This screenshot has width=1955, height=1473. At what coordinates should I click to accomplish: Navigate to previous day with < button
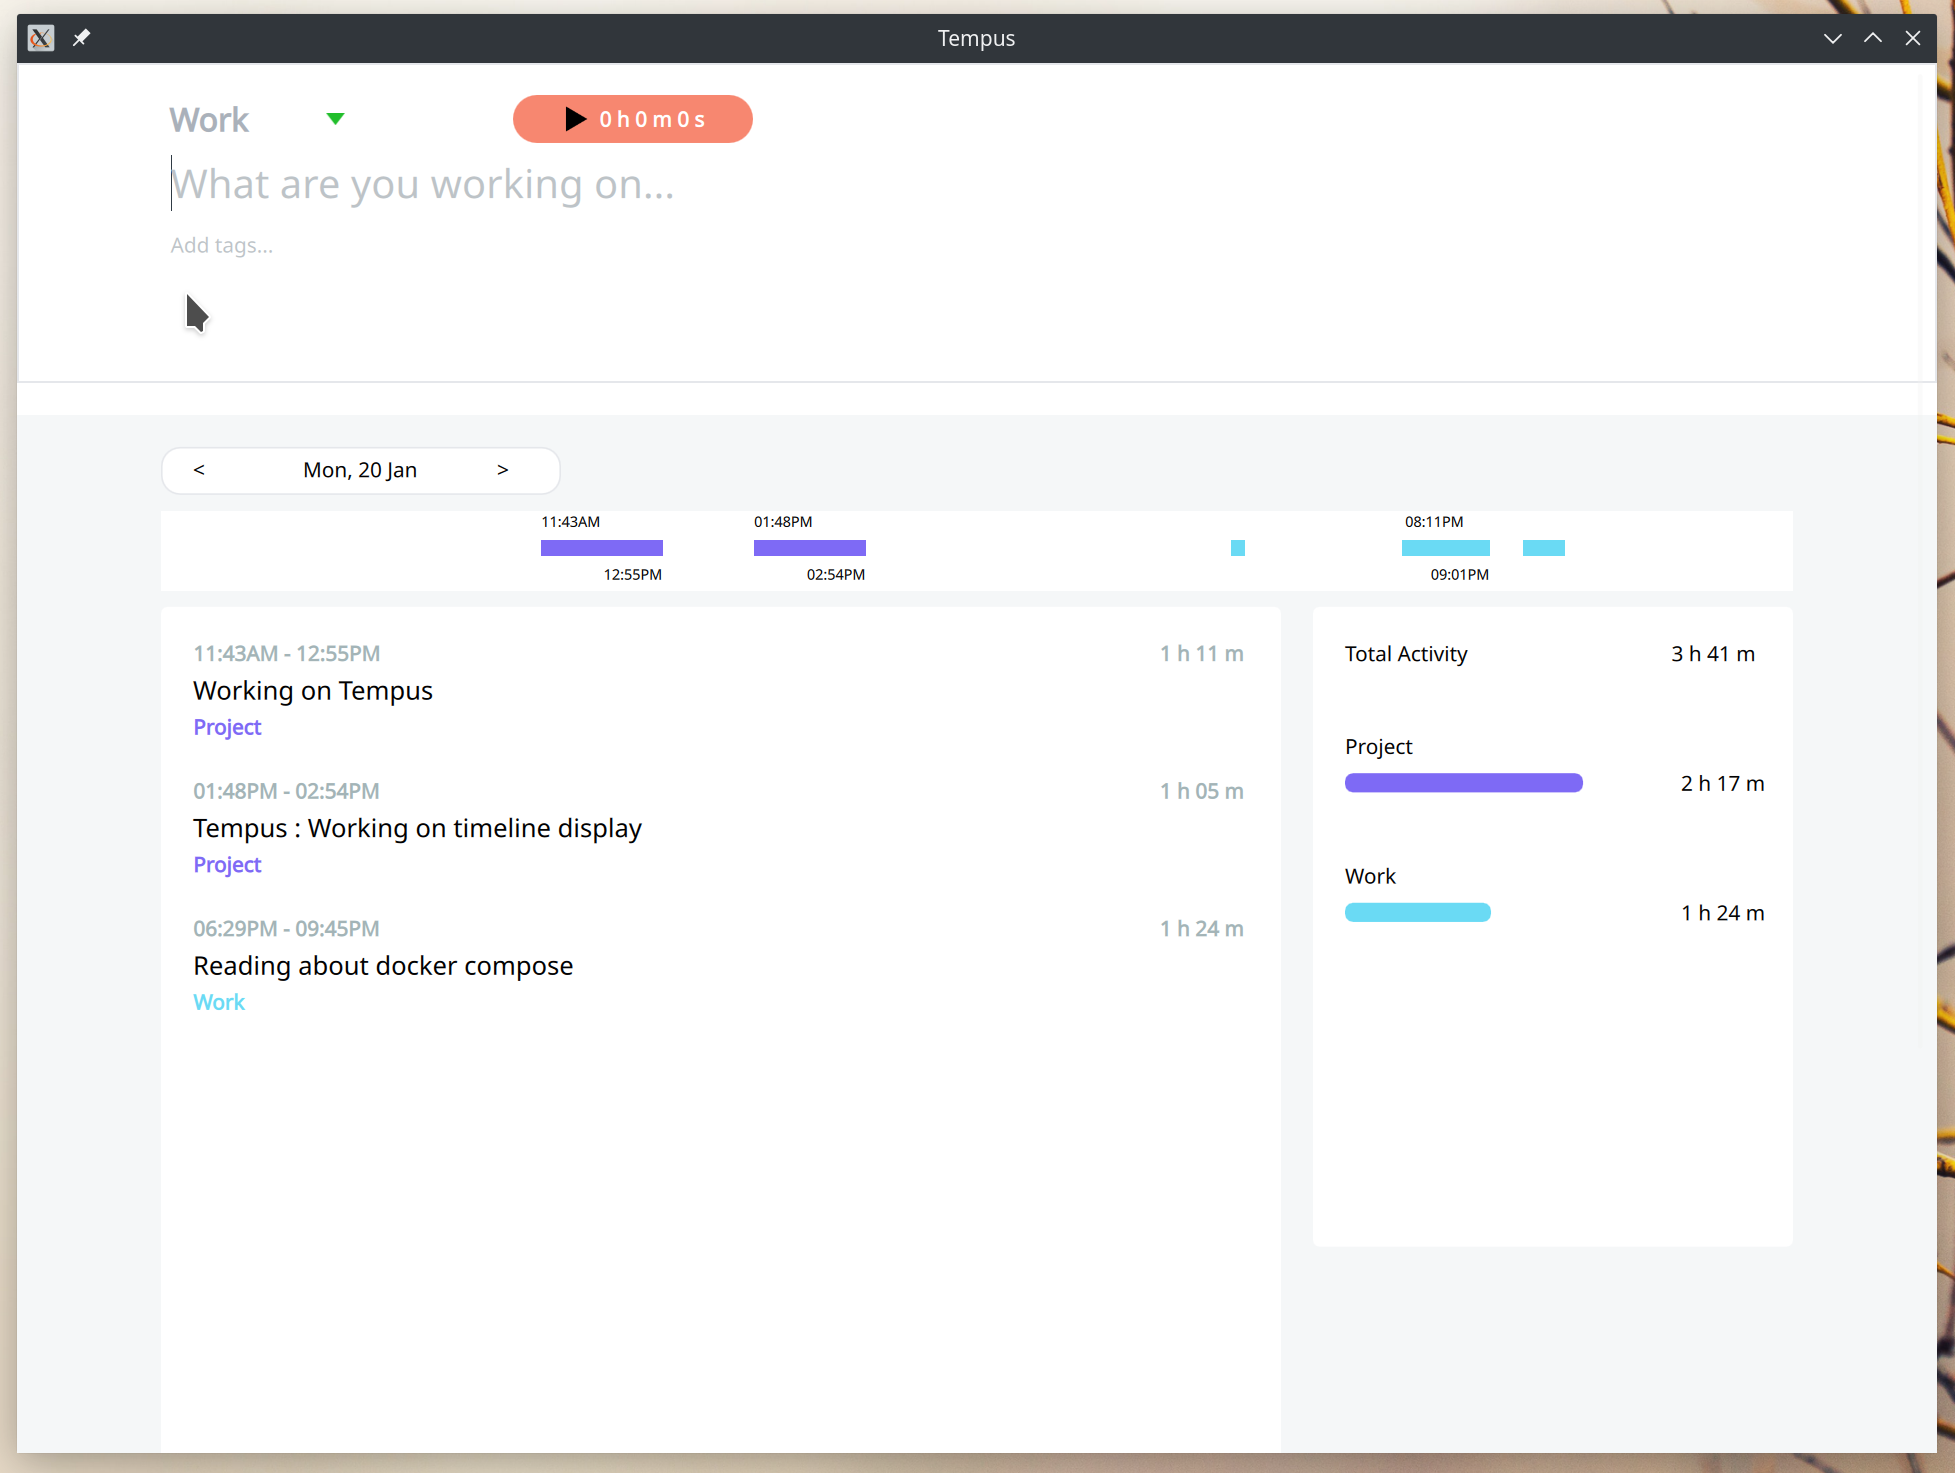(196, 469)
